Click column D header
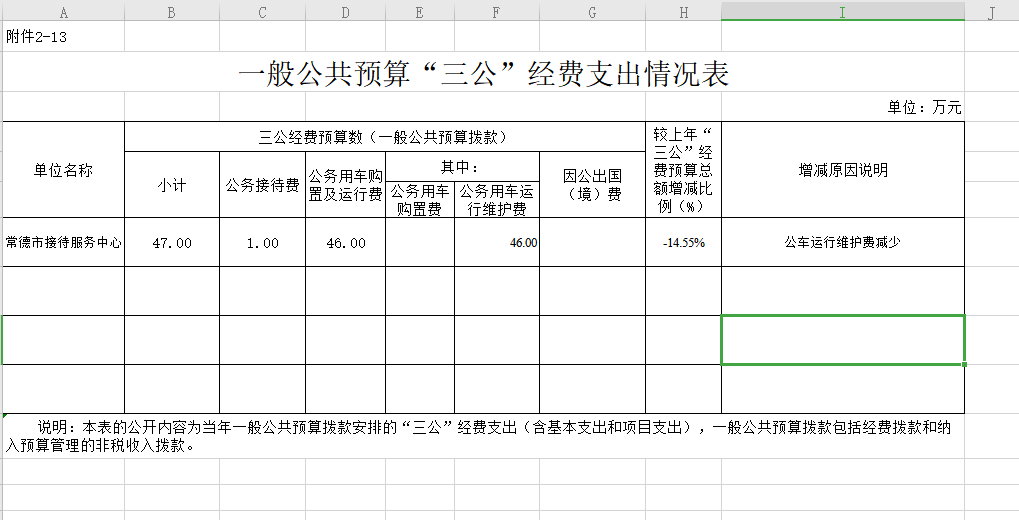1019x520 pixels. click(x=345, y=12)
